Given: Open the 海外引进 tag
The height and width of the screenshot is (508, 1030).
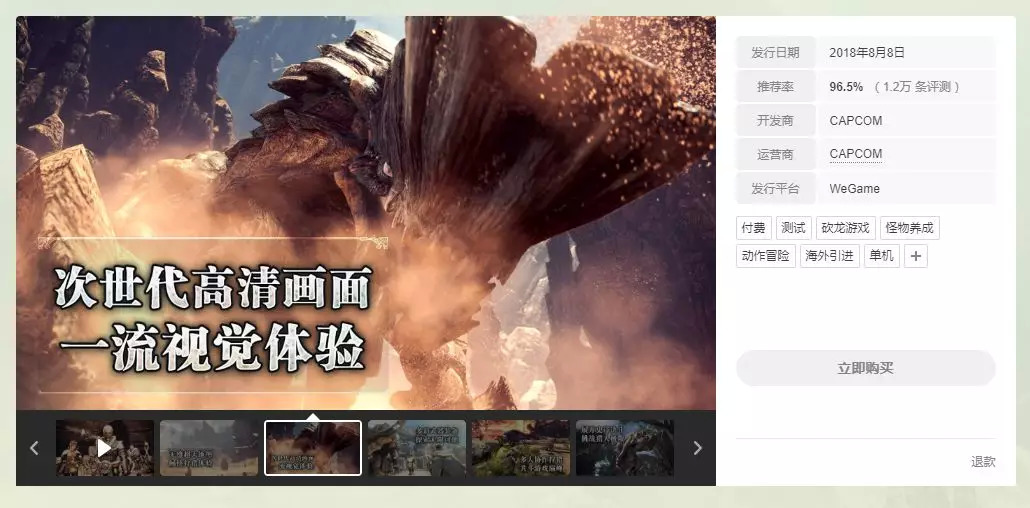Looking at the screenshot, I should tap(829, 256).
